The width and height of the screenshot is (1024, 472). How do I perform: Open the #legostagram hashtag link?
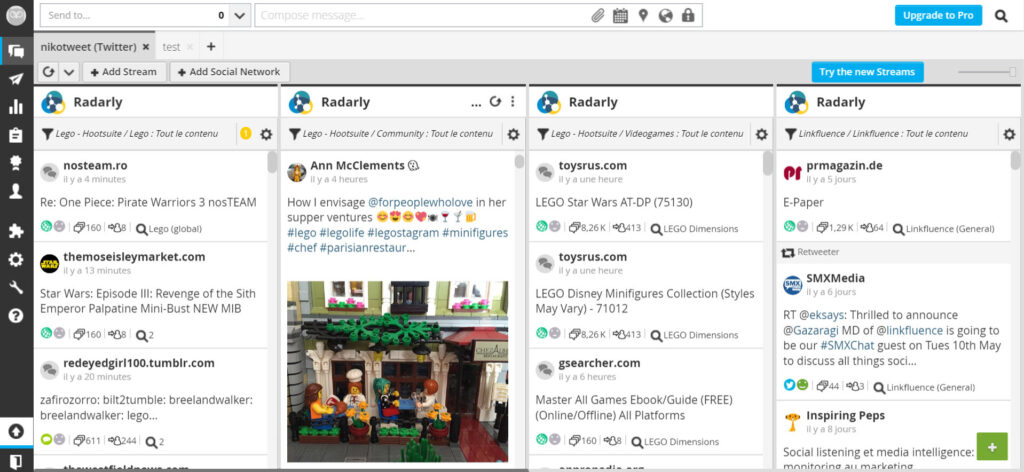coord(402,232)
